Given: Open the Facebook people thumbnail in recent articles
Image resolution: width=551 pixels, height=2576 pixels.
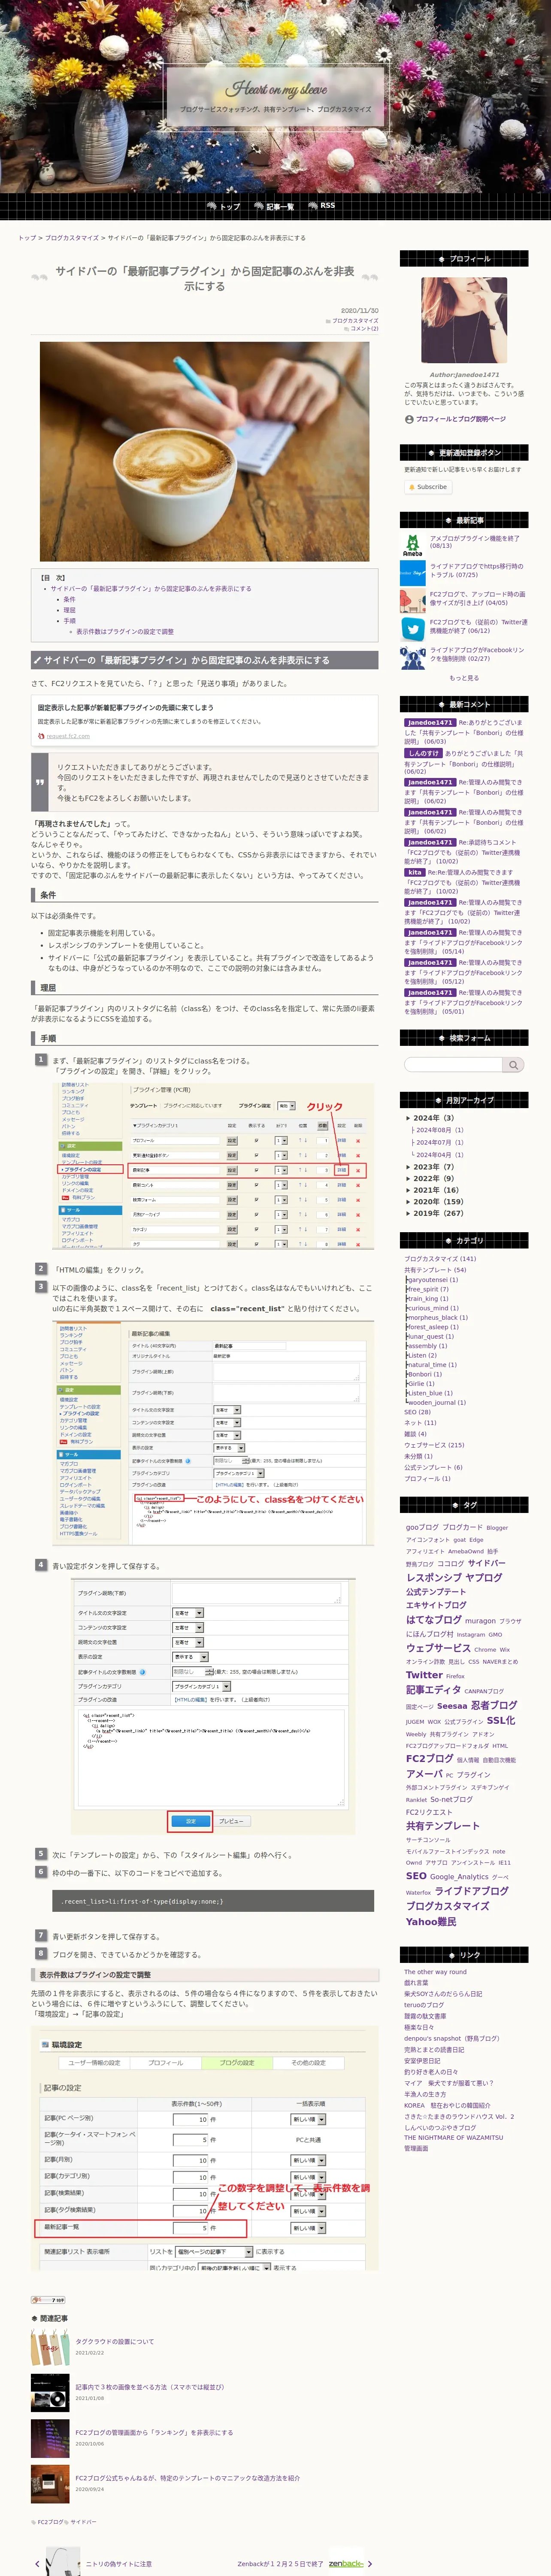Looking at the screenshot, I should (412, 656).
